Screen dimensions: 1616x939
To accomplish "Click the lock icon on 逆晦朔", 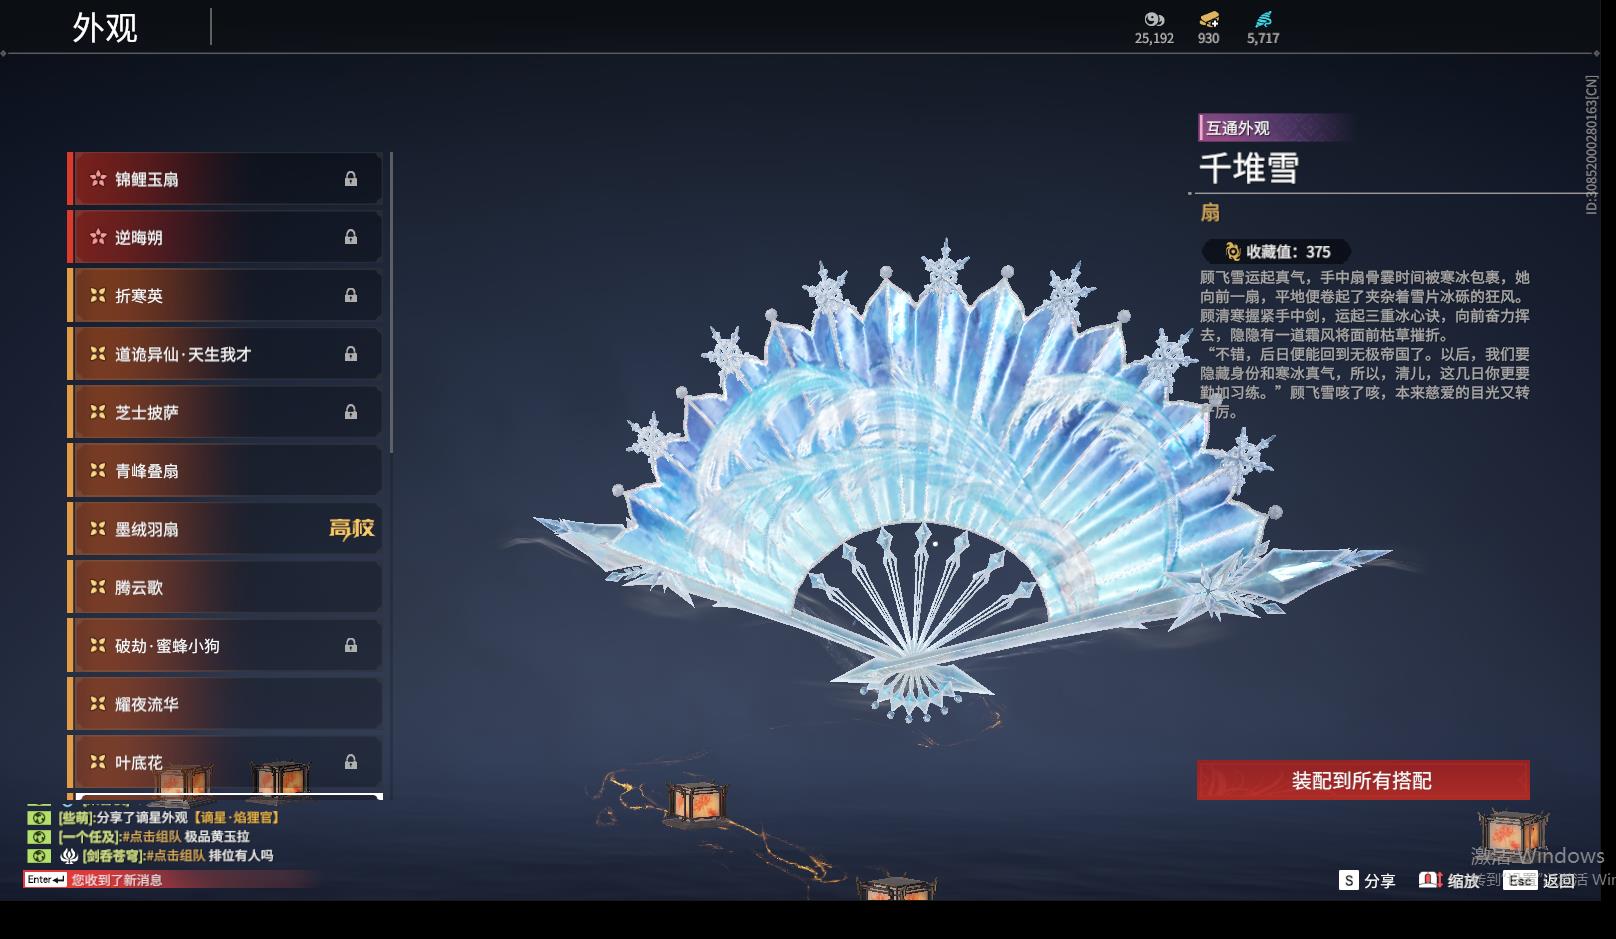I will [x=351, y=237].
